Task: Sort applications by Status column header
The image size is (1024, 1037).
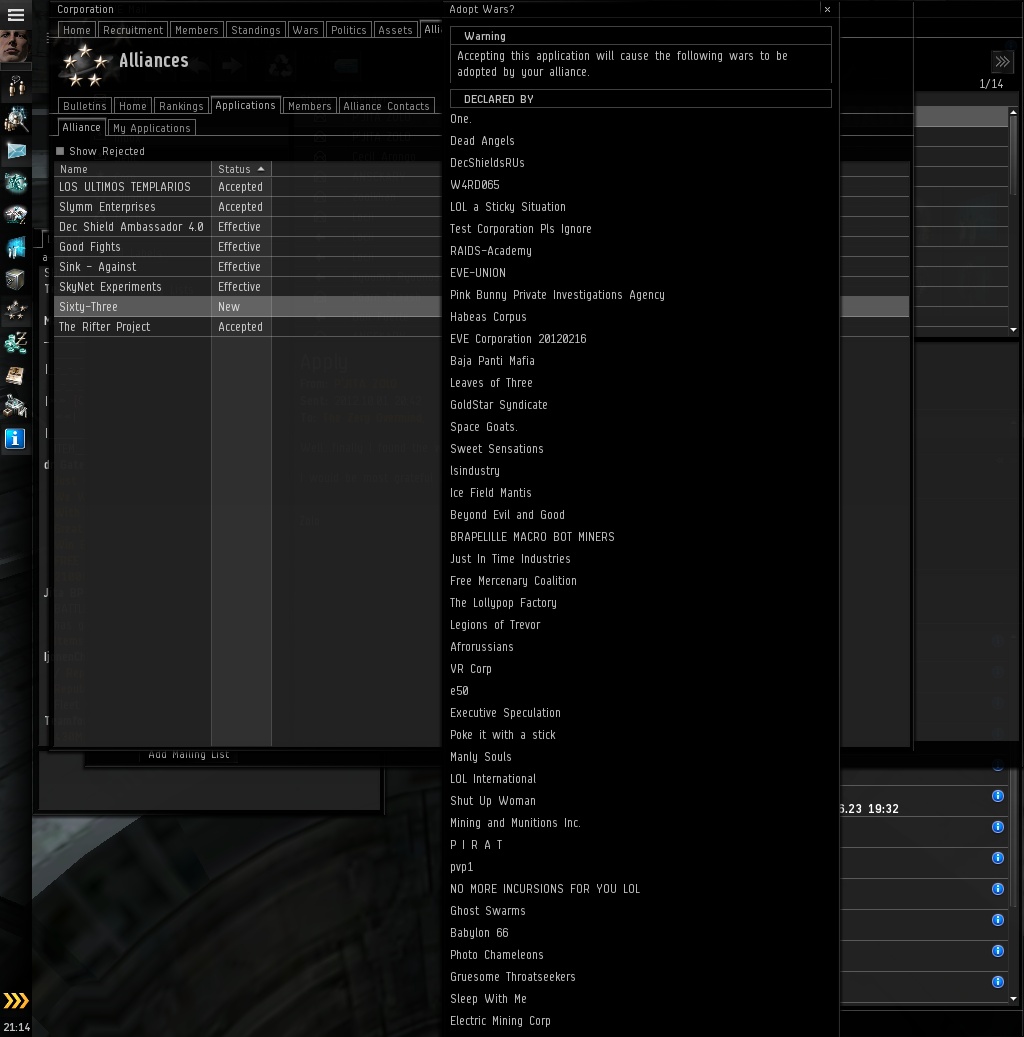Action: [x=241, y=169]
